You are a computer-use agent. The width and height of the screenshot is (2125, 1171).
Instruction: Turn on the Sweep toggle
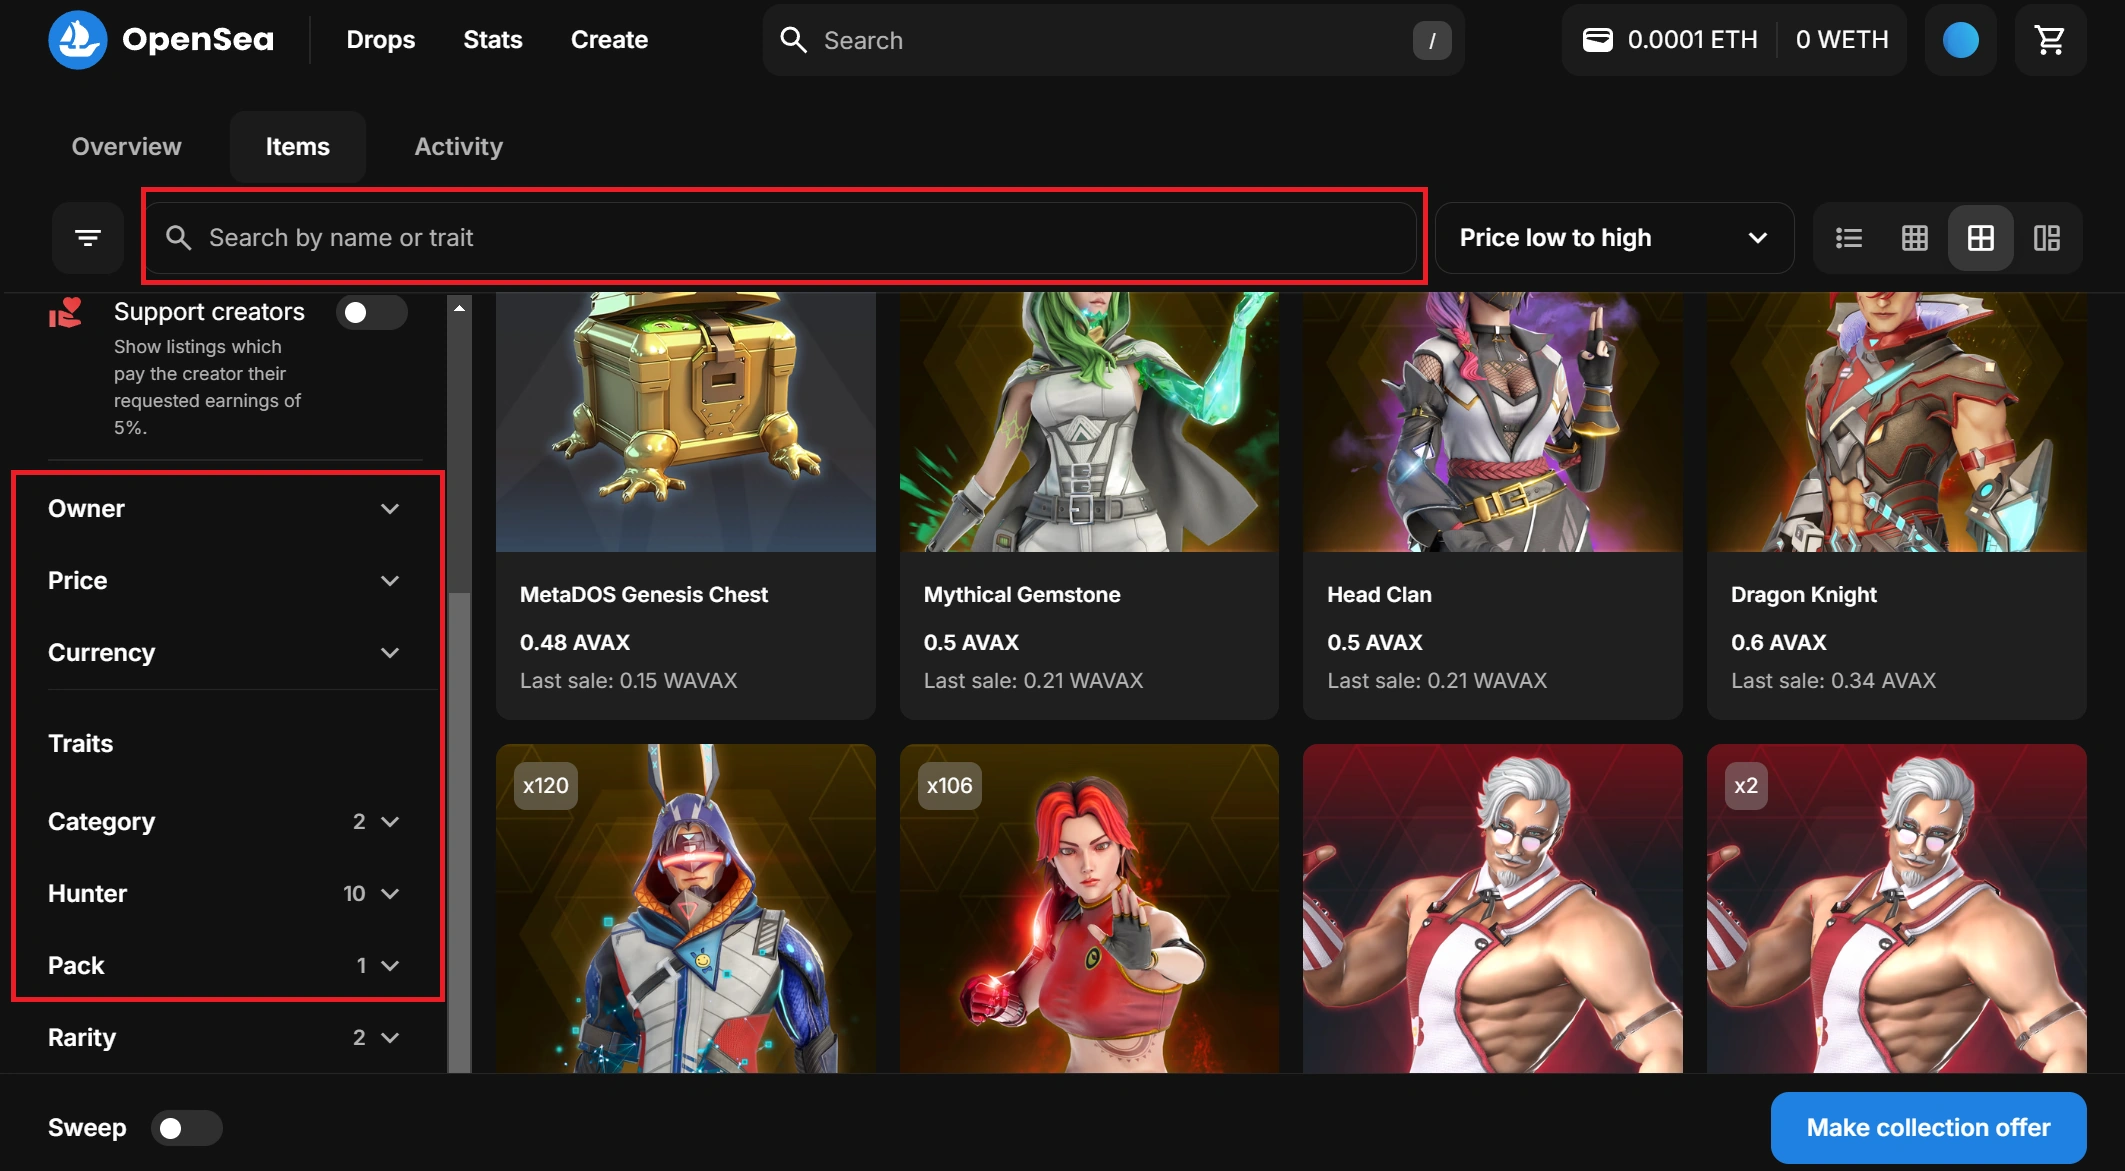[x=186, y=1128]
